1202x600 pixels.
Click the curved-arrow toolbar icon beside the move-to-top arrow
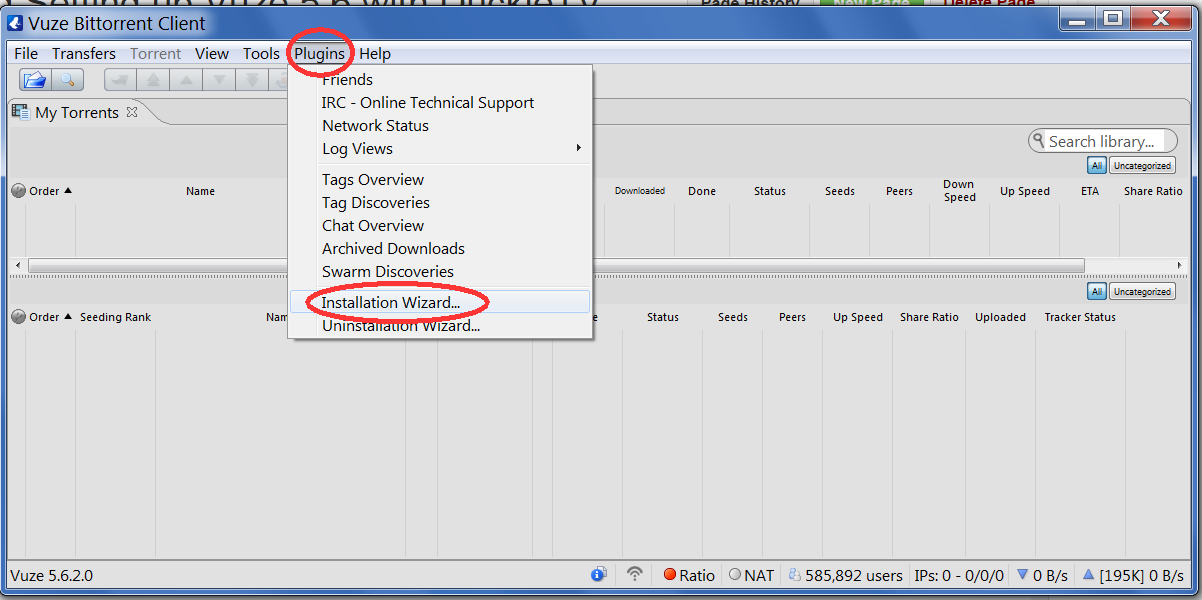click(x=120, y=80)
